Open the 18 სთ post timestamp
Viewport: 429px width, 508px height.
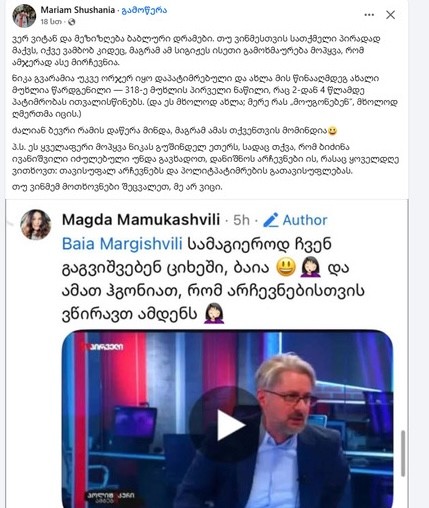click(51, 22)
